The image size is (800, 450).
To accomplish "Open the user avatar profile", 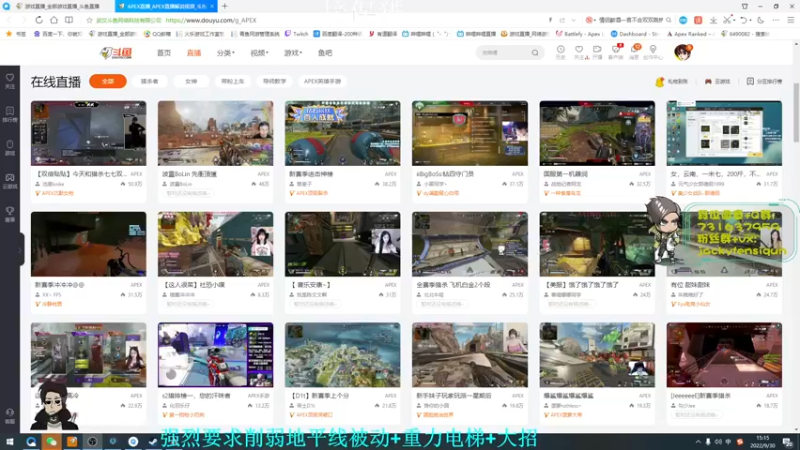I will pyautogui.click(x=683, y=52).
